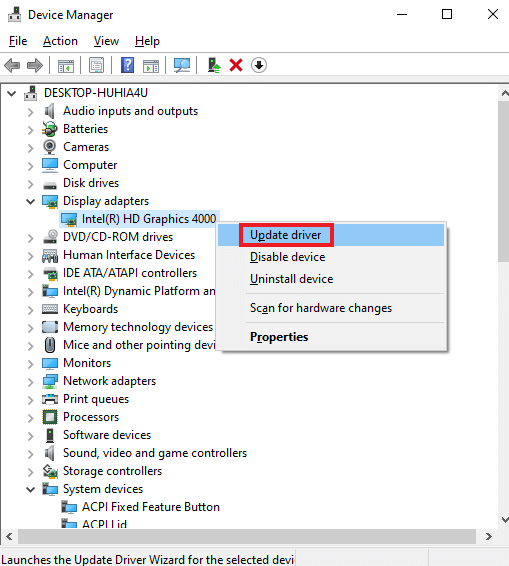Click the vertical scrollbar up arrow
The width and height of the screenshot is (509, 566).
tap(504, 93)
